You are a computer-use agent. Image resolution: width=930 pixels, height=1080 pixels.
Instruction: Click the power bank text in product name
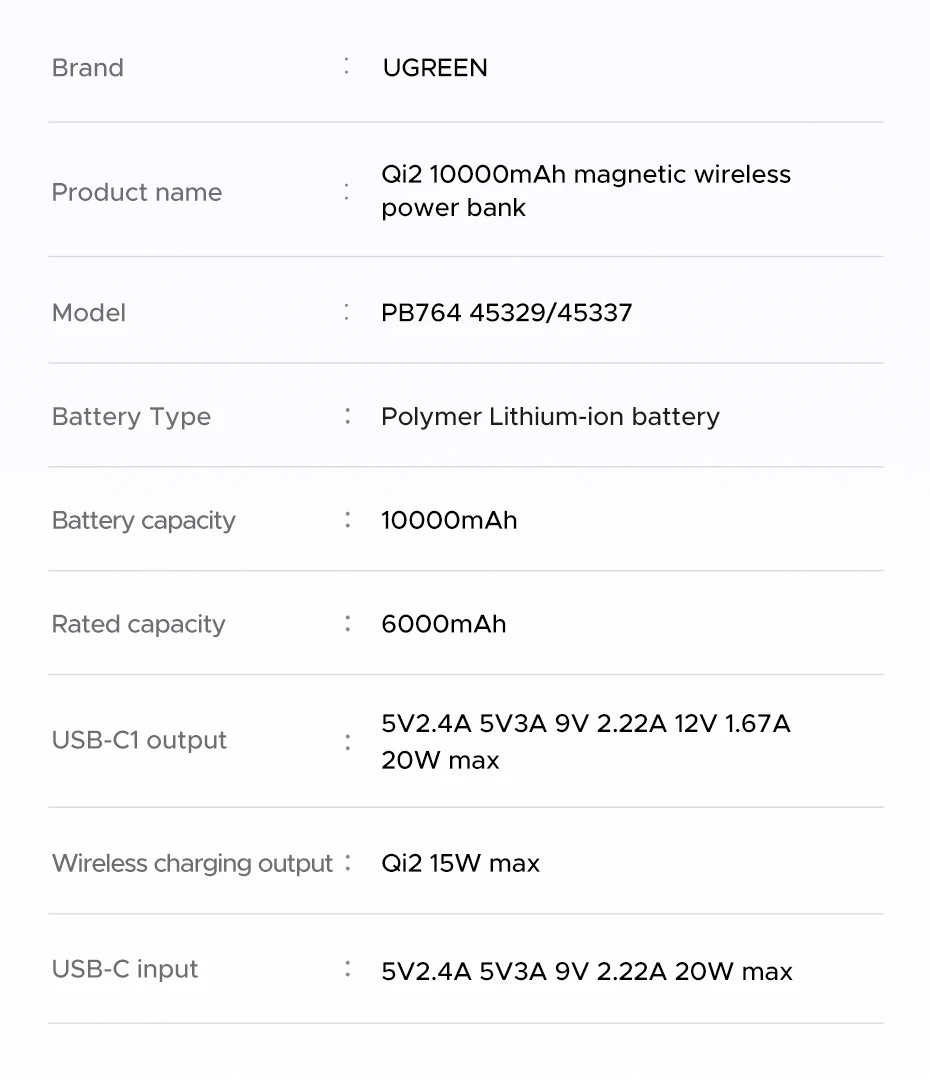(x=453, y=208)
